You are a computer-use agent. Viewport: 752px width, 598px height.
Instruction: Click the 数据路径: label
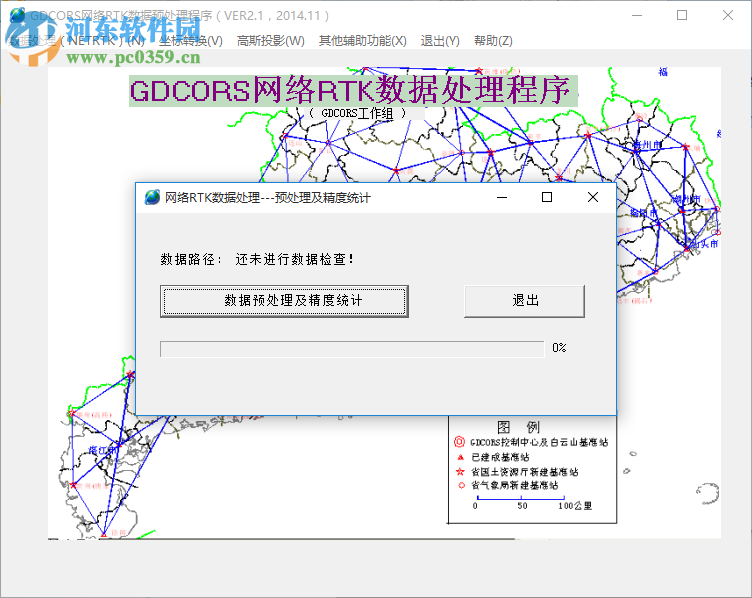(x=191, y=259)
